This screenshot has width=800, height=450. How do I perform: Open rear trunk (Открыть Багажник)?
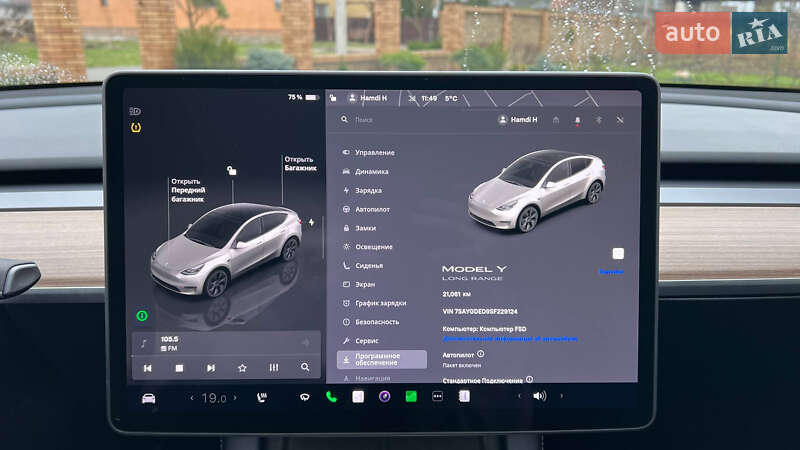click(x=301, y=164)
